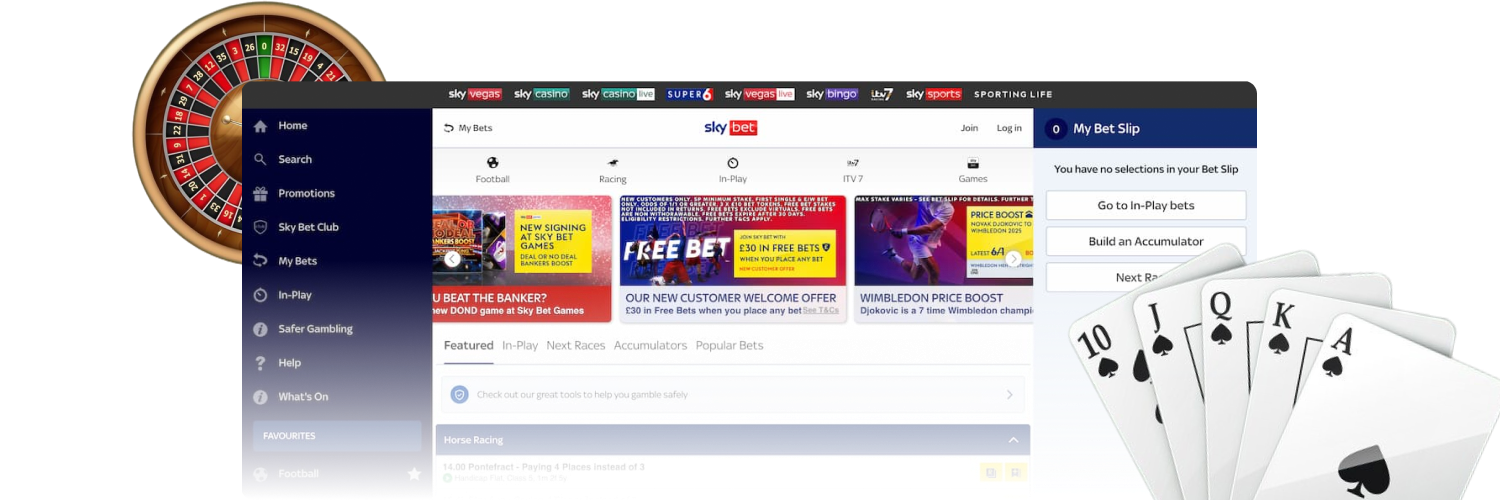Click the Join link

969,128
